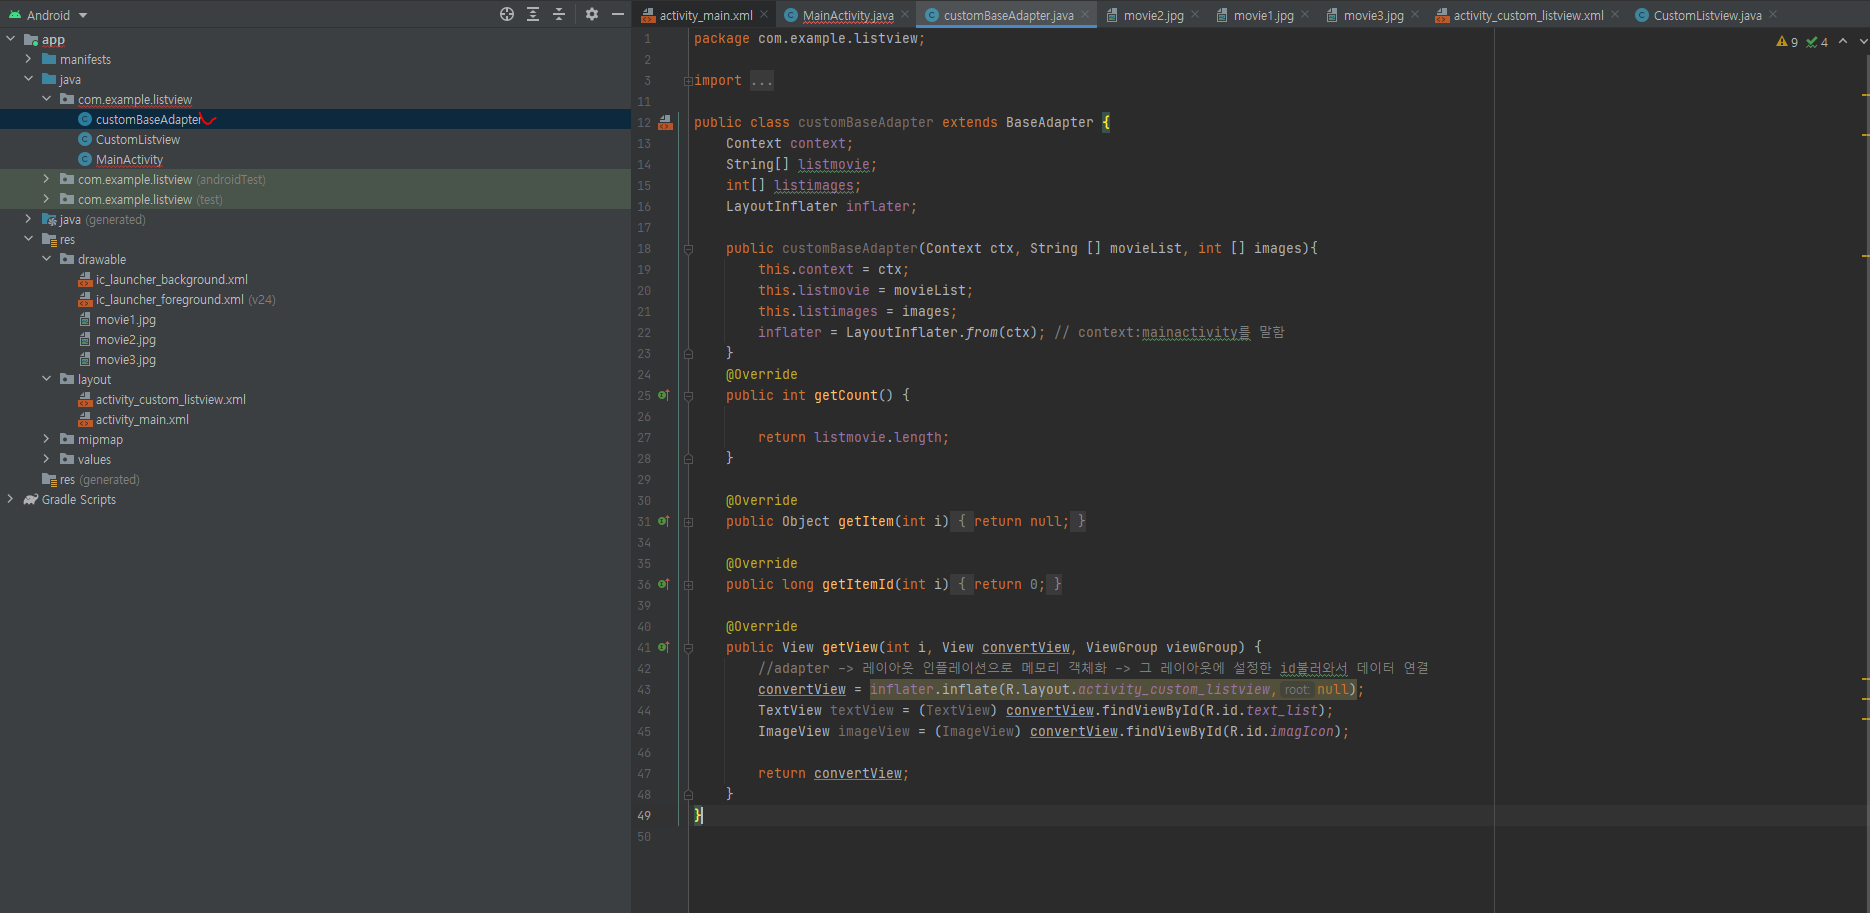Screen dimensions: 1870x913
Task: Close the CustomListview.java tab
Action: click(1773, 14)
